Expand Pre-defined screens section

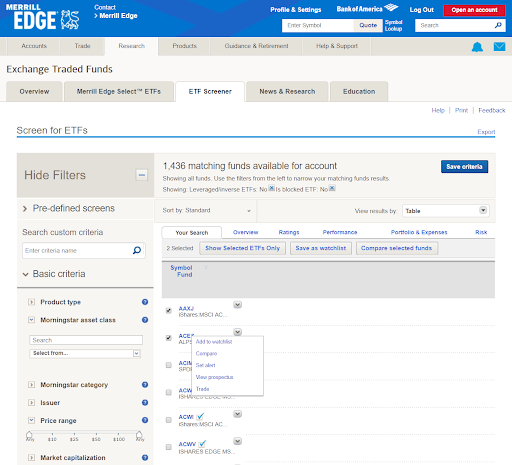point(25,209)
